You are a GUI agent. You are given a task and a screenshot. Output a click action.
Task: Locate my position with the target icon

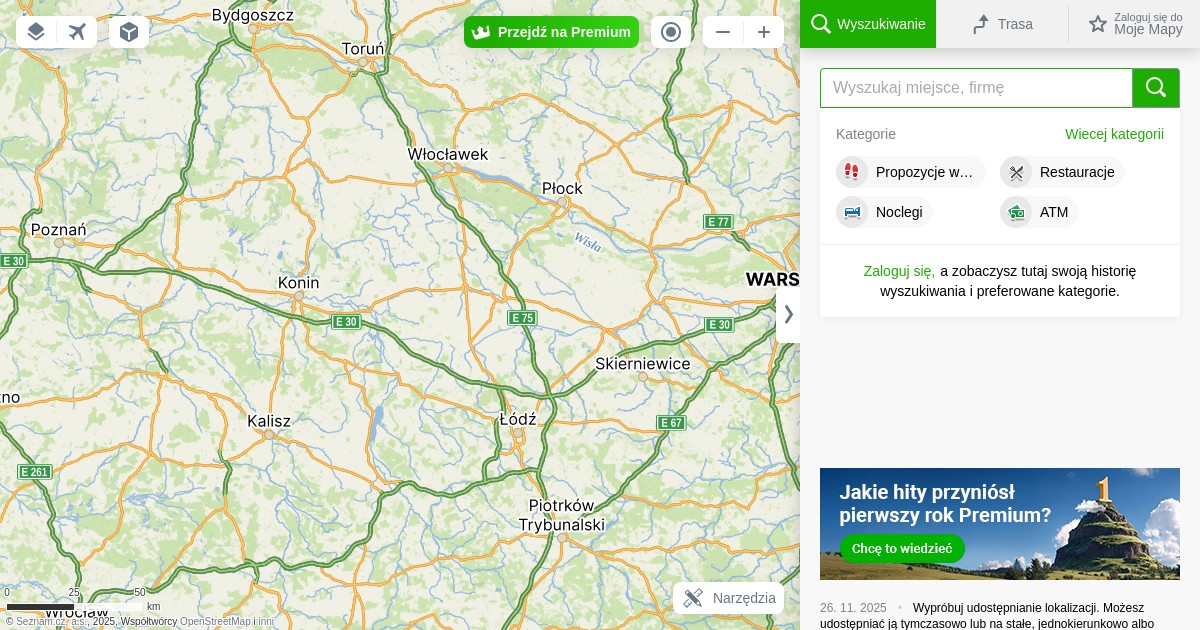coord(671,32)
